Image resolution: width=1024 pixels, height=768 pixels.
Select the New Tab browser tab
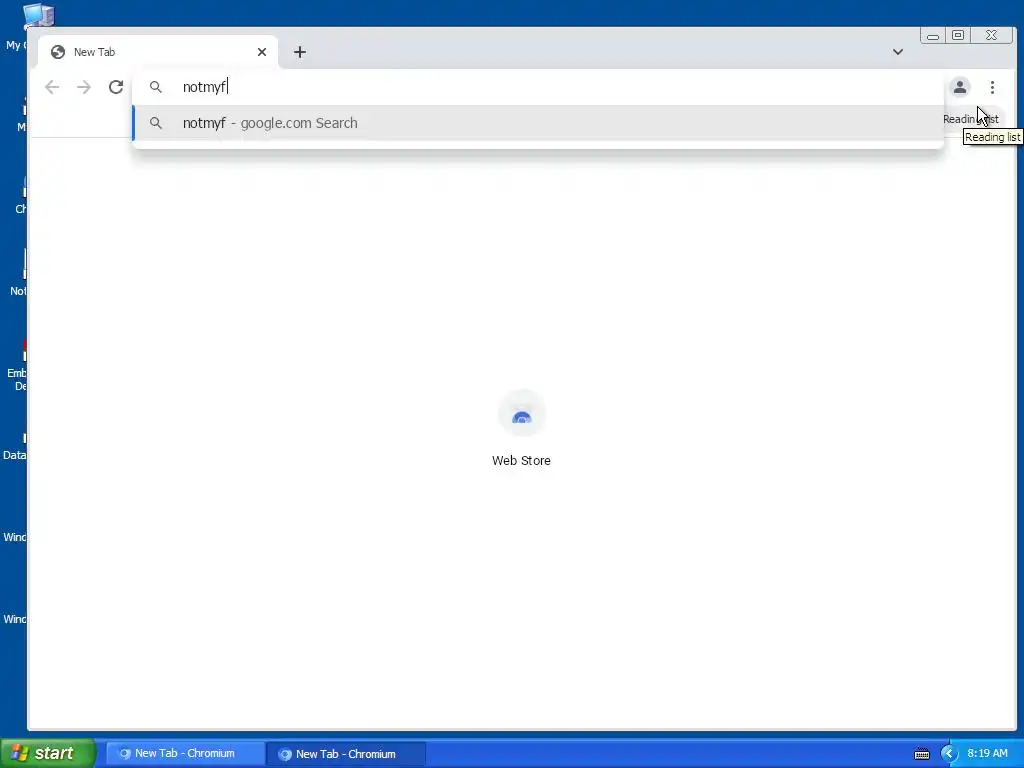(x=158, y=52)
